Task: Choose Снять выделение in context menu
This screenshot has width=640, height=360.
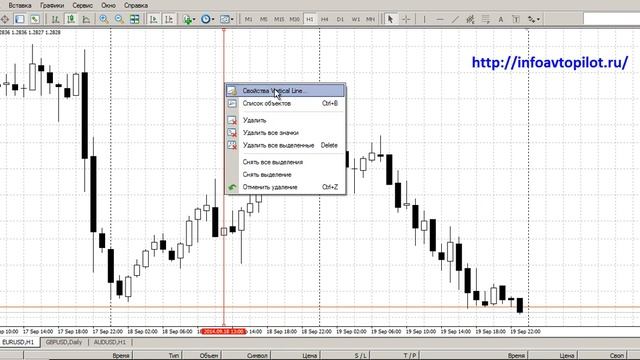Action: pyautogui.click(x=285, y=174)
